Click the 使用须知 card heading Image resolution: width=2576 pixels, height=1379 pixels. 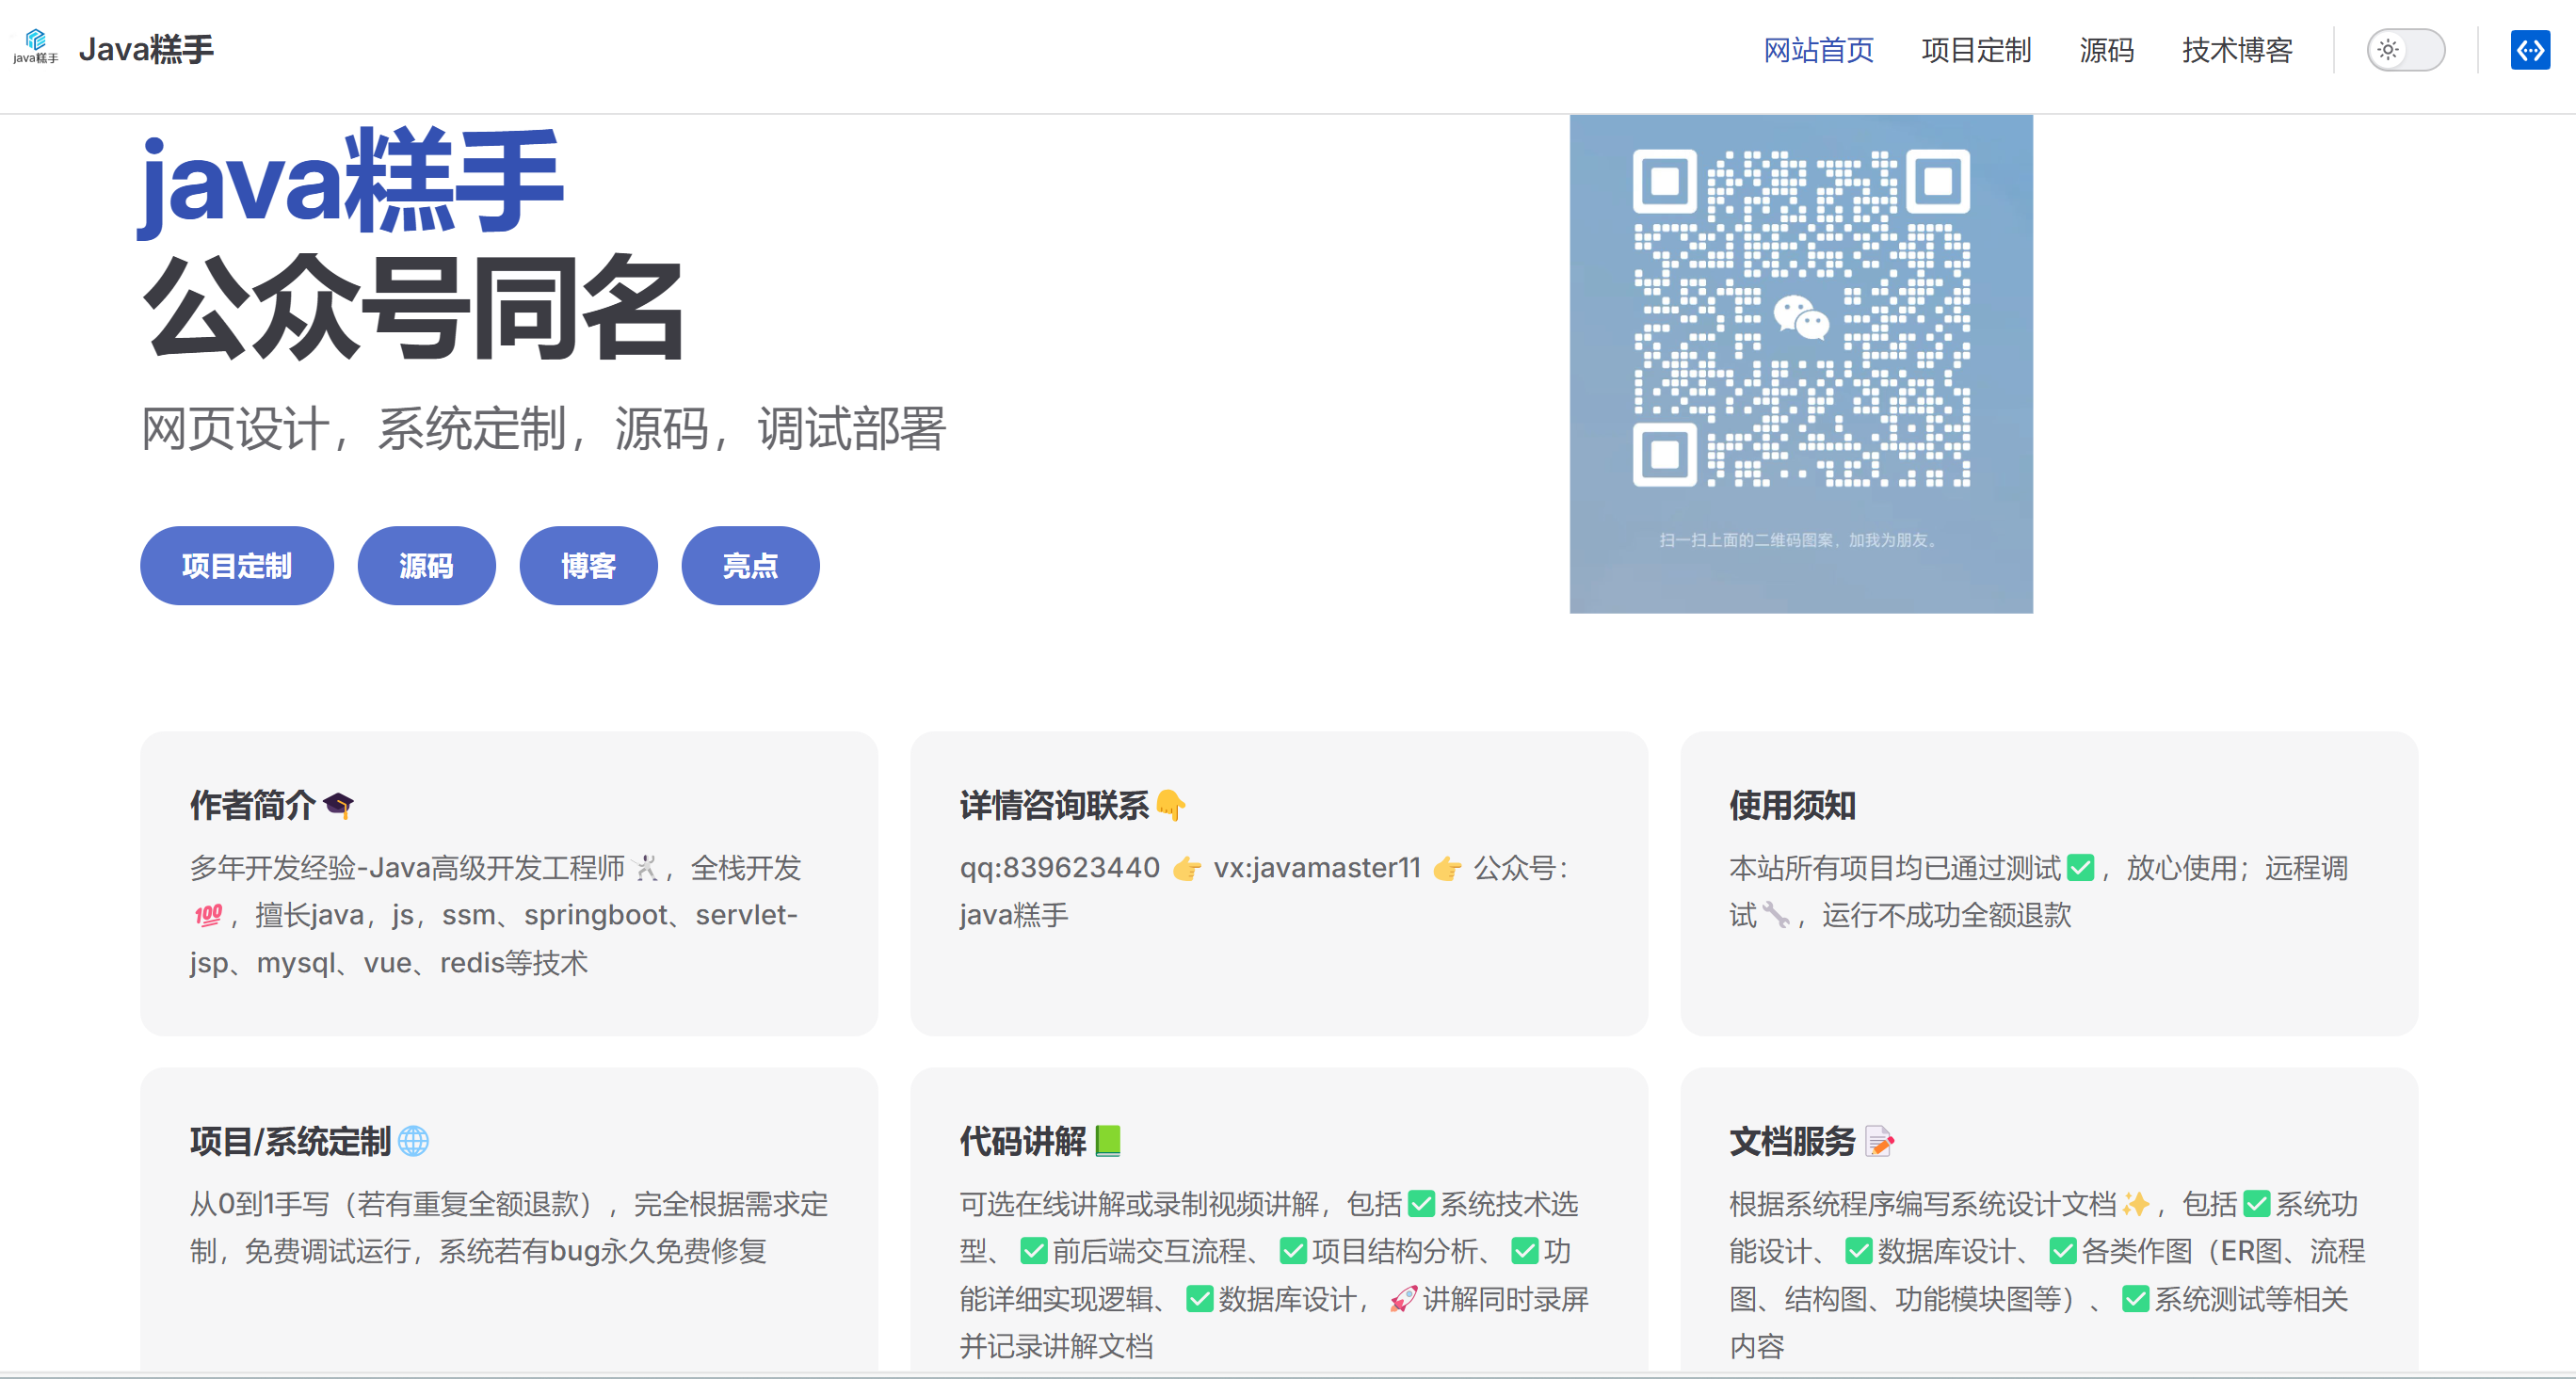(x=1792, y=805)
